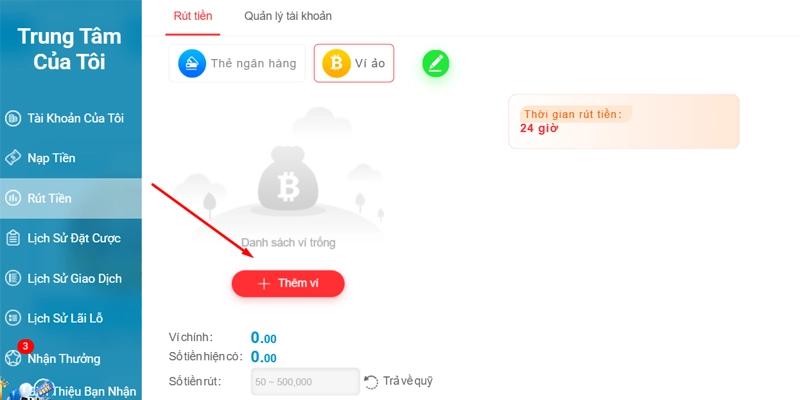Click the Bitcoin coin icon beside Ví ảo
The width and height of the screenshot is (800, 400).
point(336,63)
